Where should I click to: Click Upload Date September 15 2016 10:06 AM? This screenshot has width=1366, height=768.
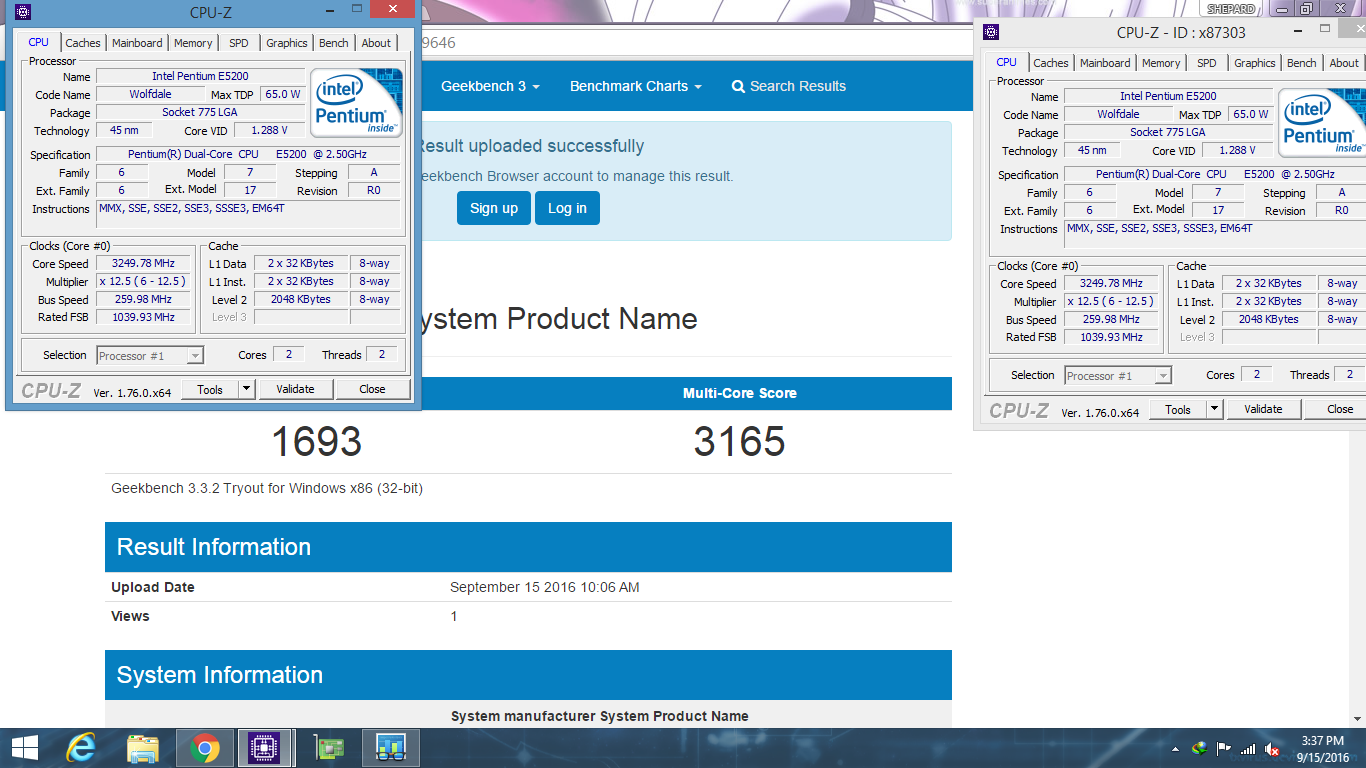545,587
